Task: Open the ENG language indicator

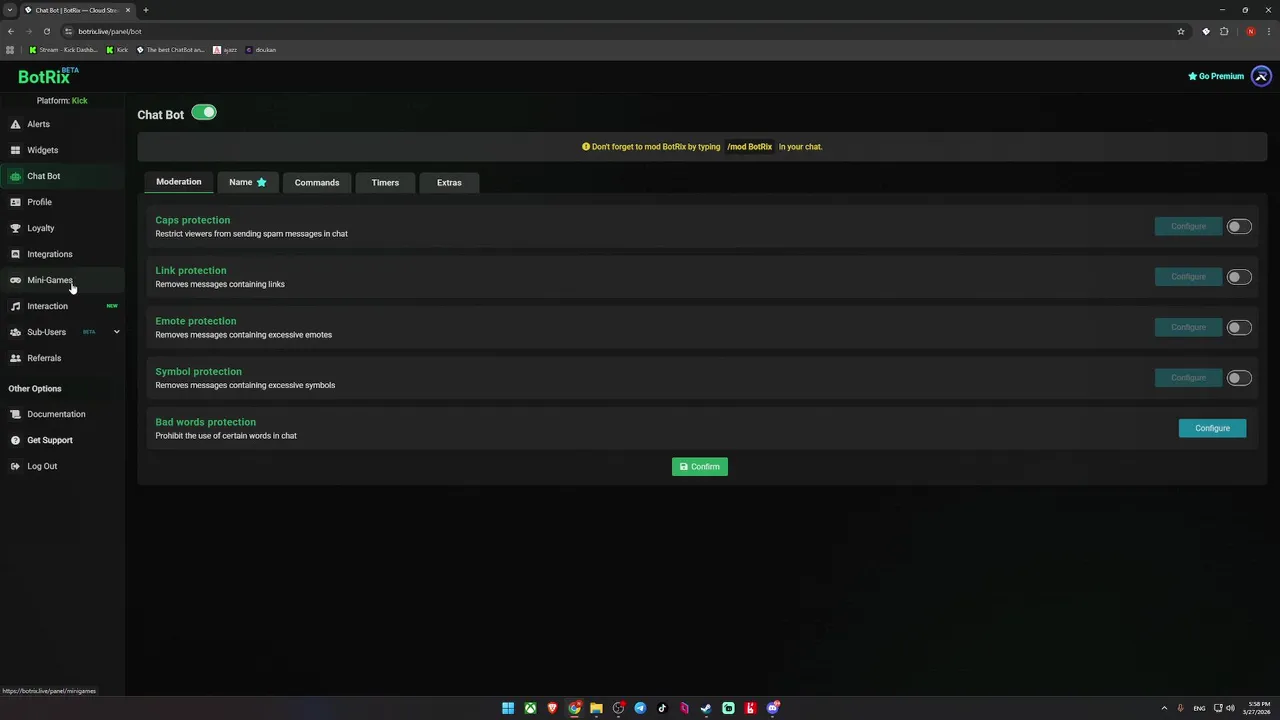Action: click(1199, 708)
